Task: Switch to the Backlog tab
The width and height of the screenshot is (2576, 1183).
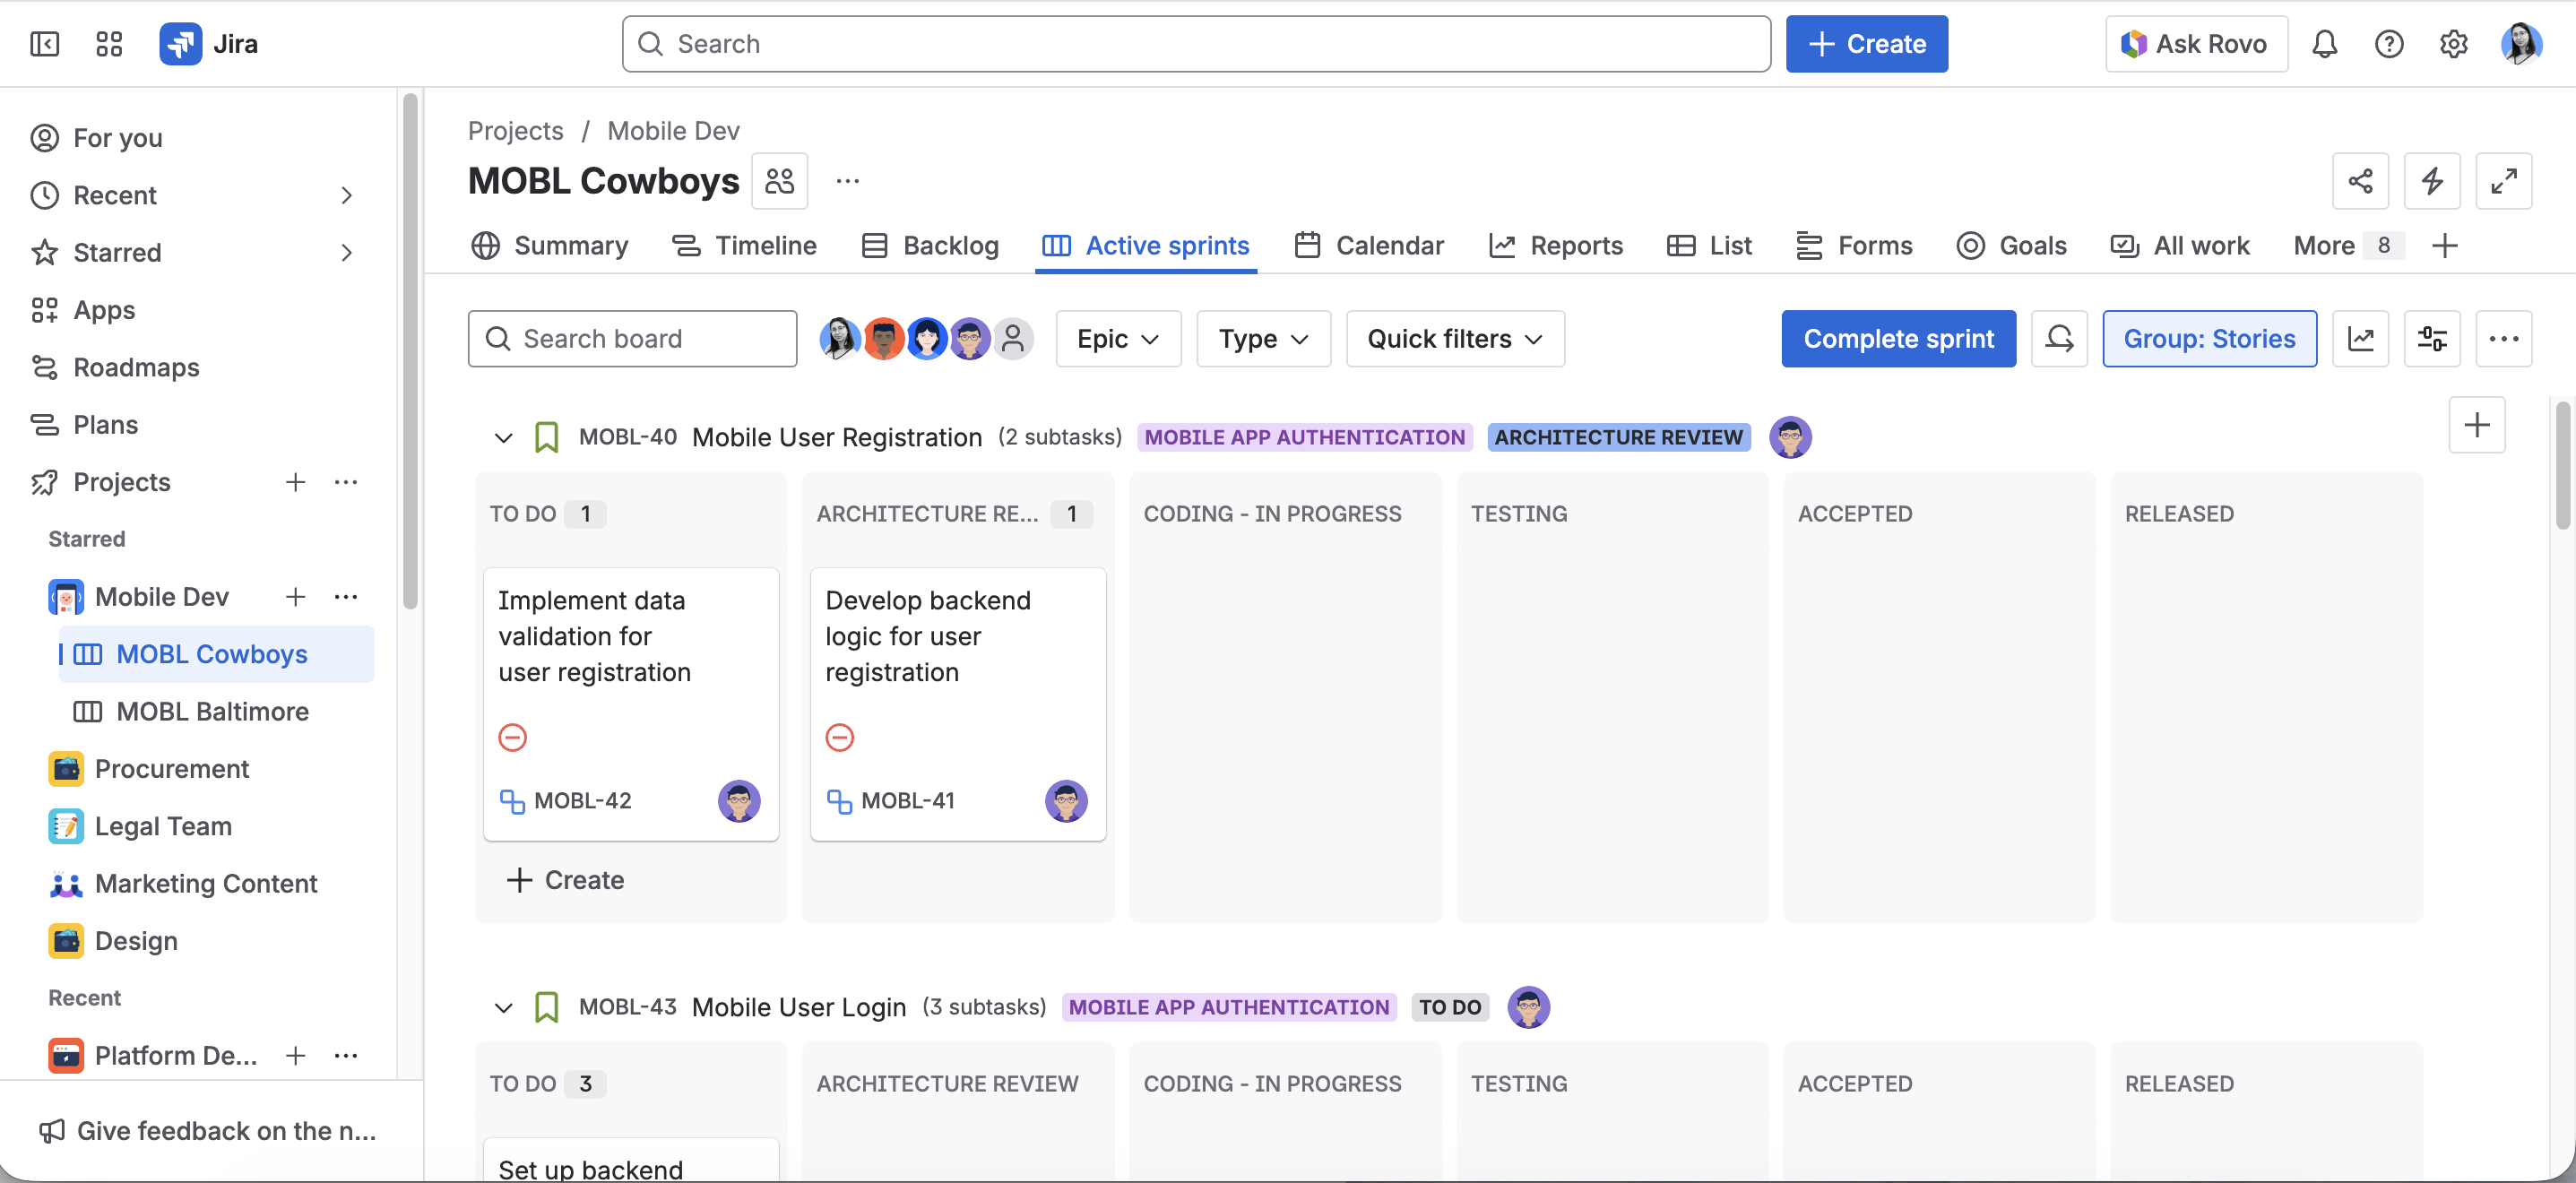Action: [930, 246]
